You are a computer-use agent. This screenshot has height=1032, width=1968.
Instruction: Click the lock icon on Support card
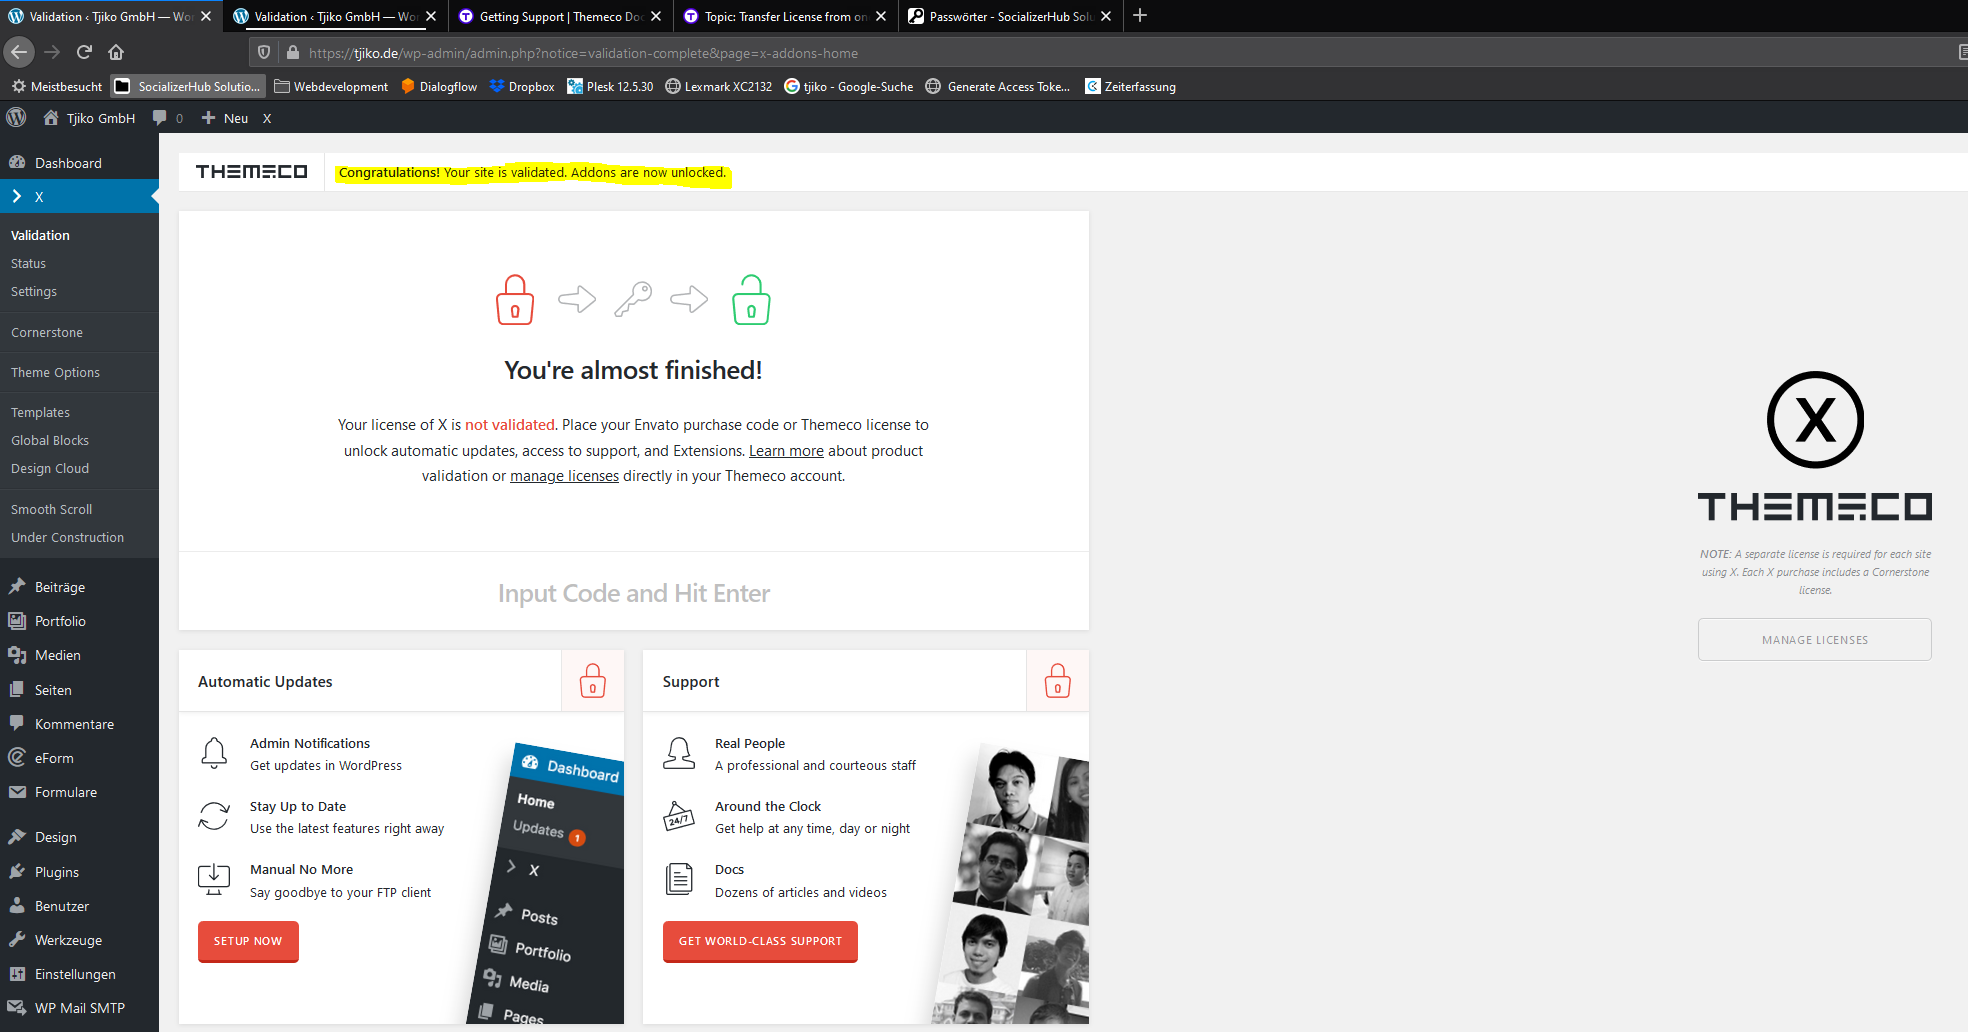pos(1058,681)
